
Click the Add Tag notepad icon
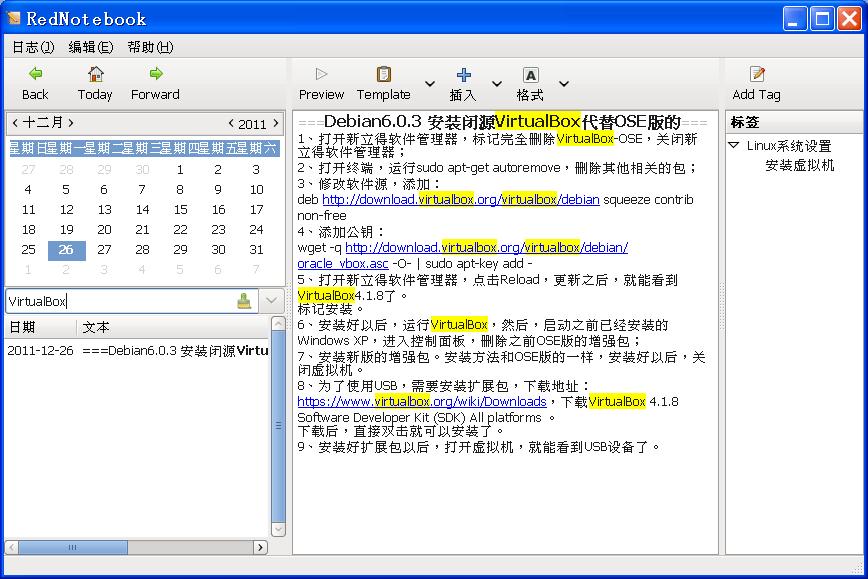click(757, 74)
